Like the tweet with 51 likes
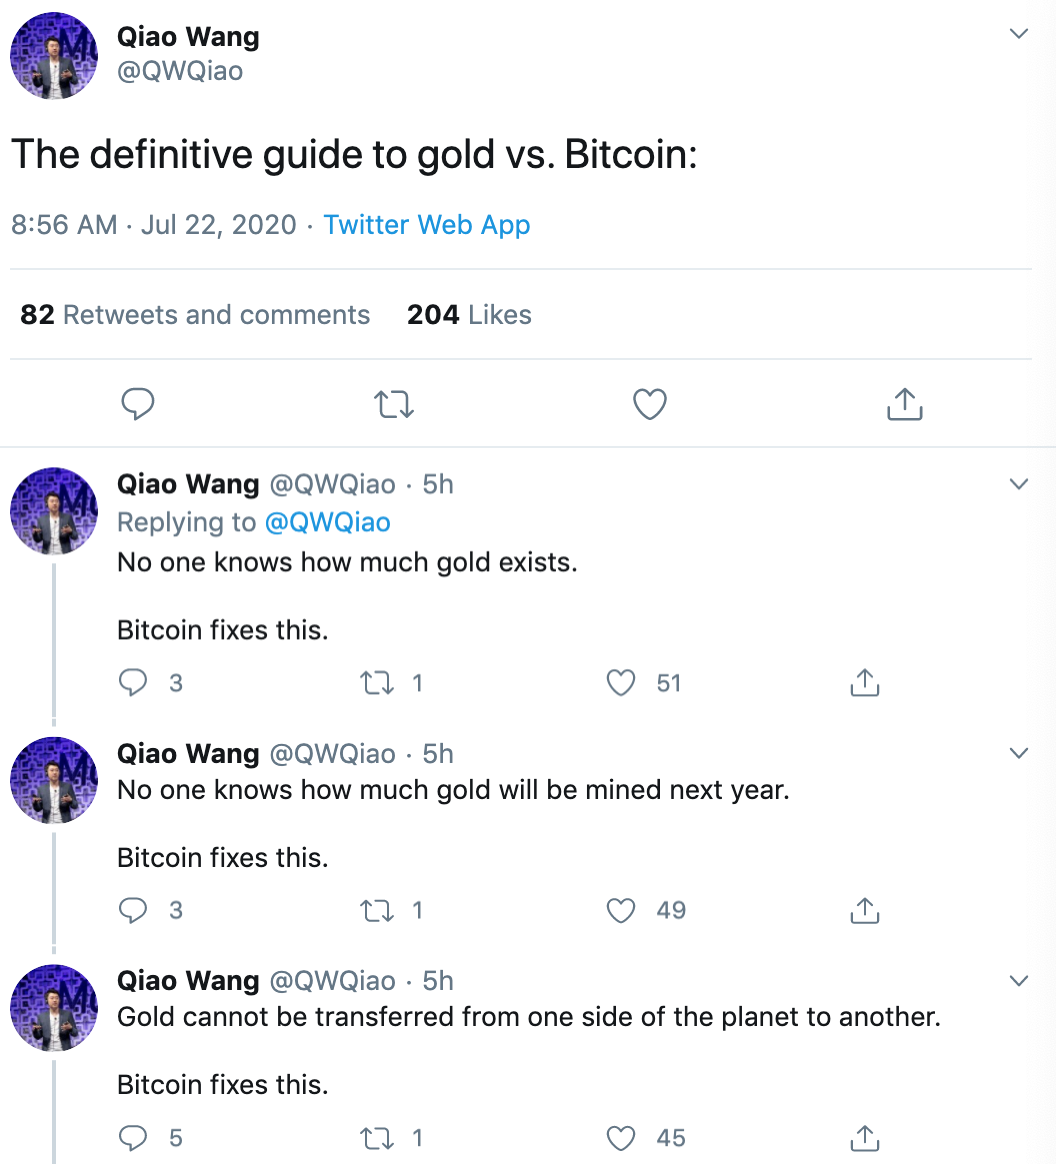 pyautogui.click(x=620, y=682)
